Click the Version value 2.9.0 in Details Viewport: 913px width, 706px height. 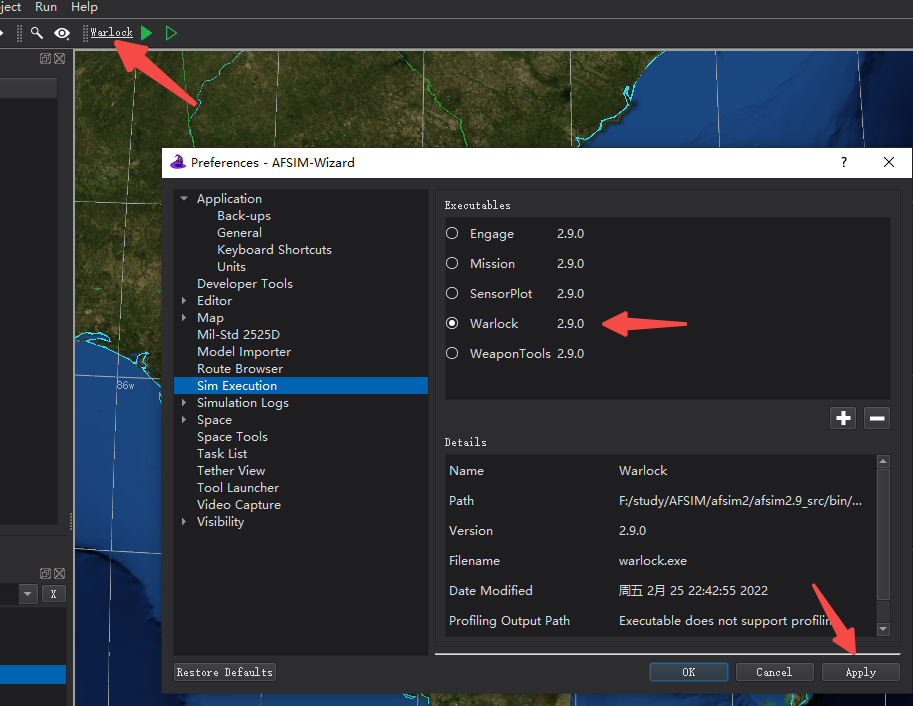632,531
